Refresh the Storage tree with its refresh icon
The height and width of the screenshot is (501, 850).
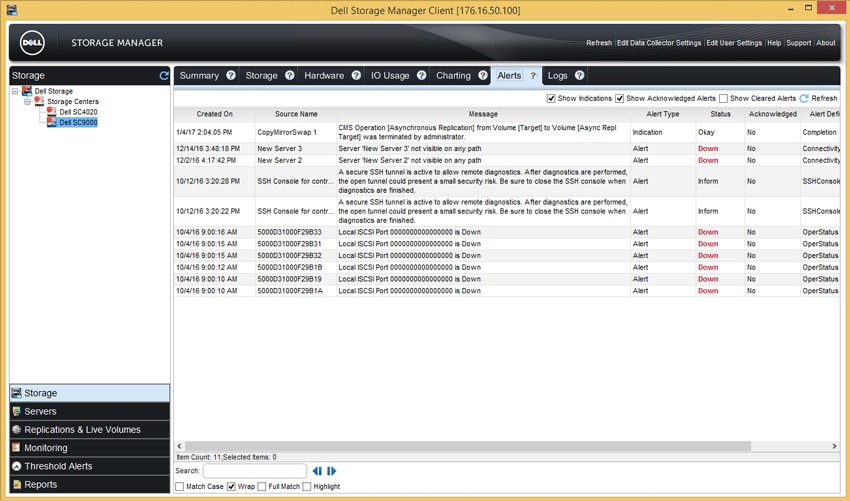click(x=164, y=76)
